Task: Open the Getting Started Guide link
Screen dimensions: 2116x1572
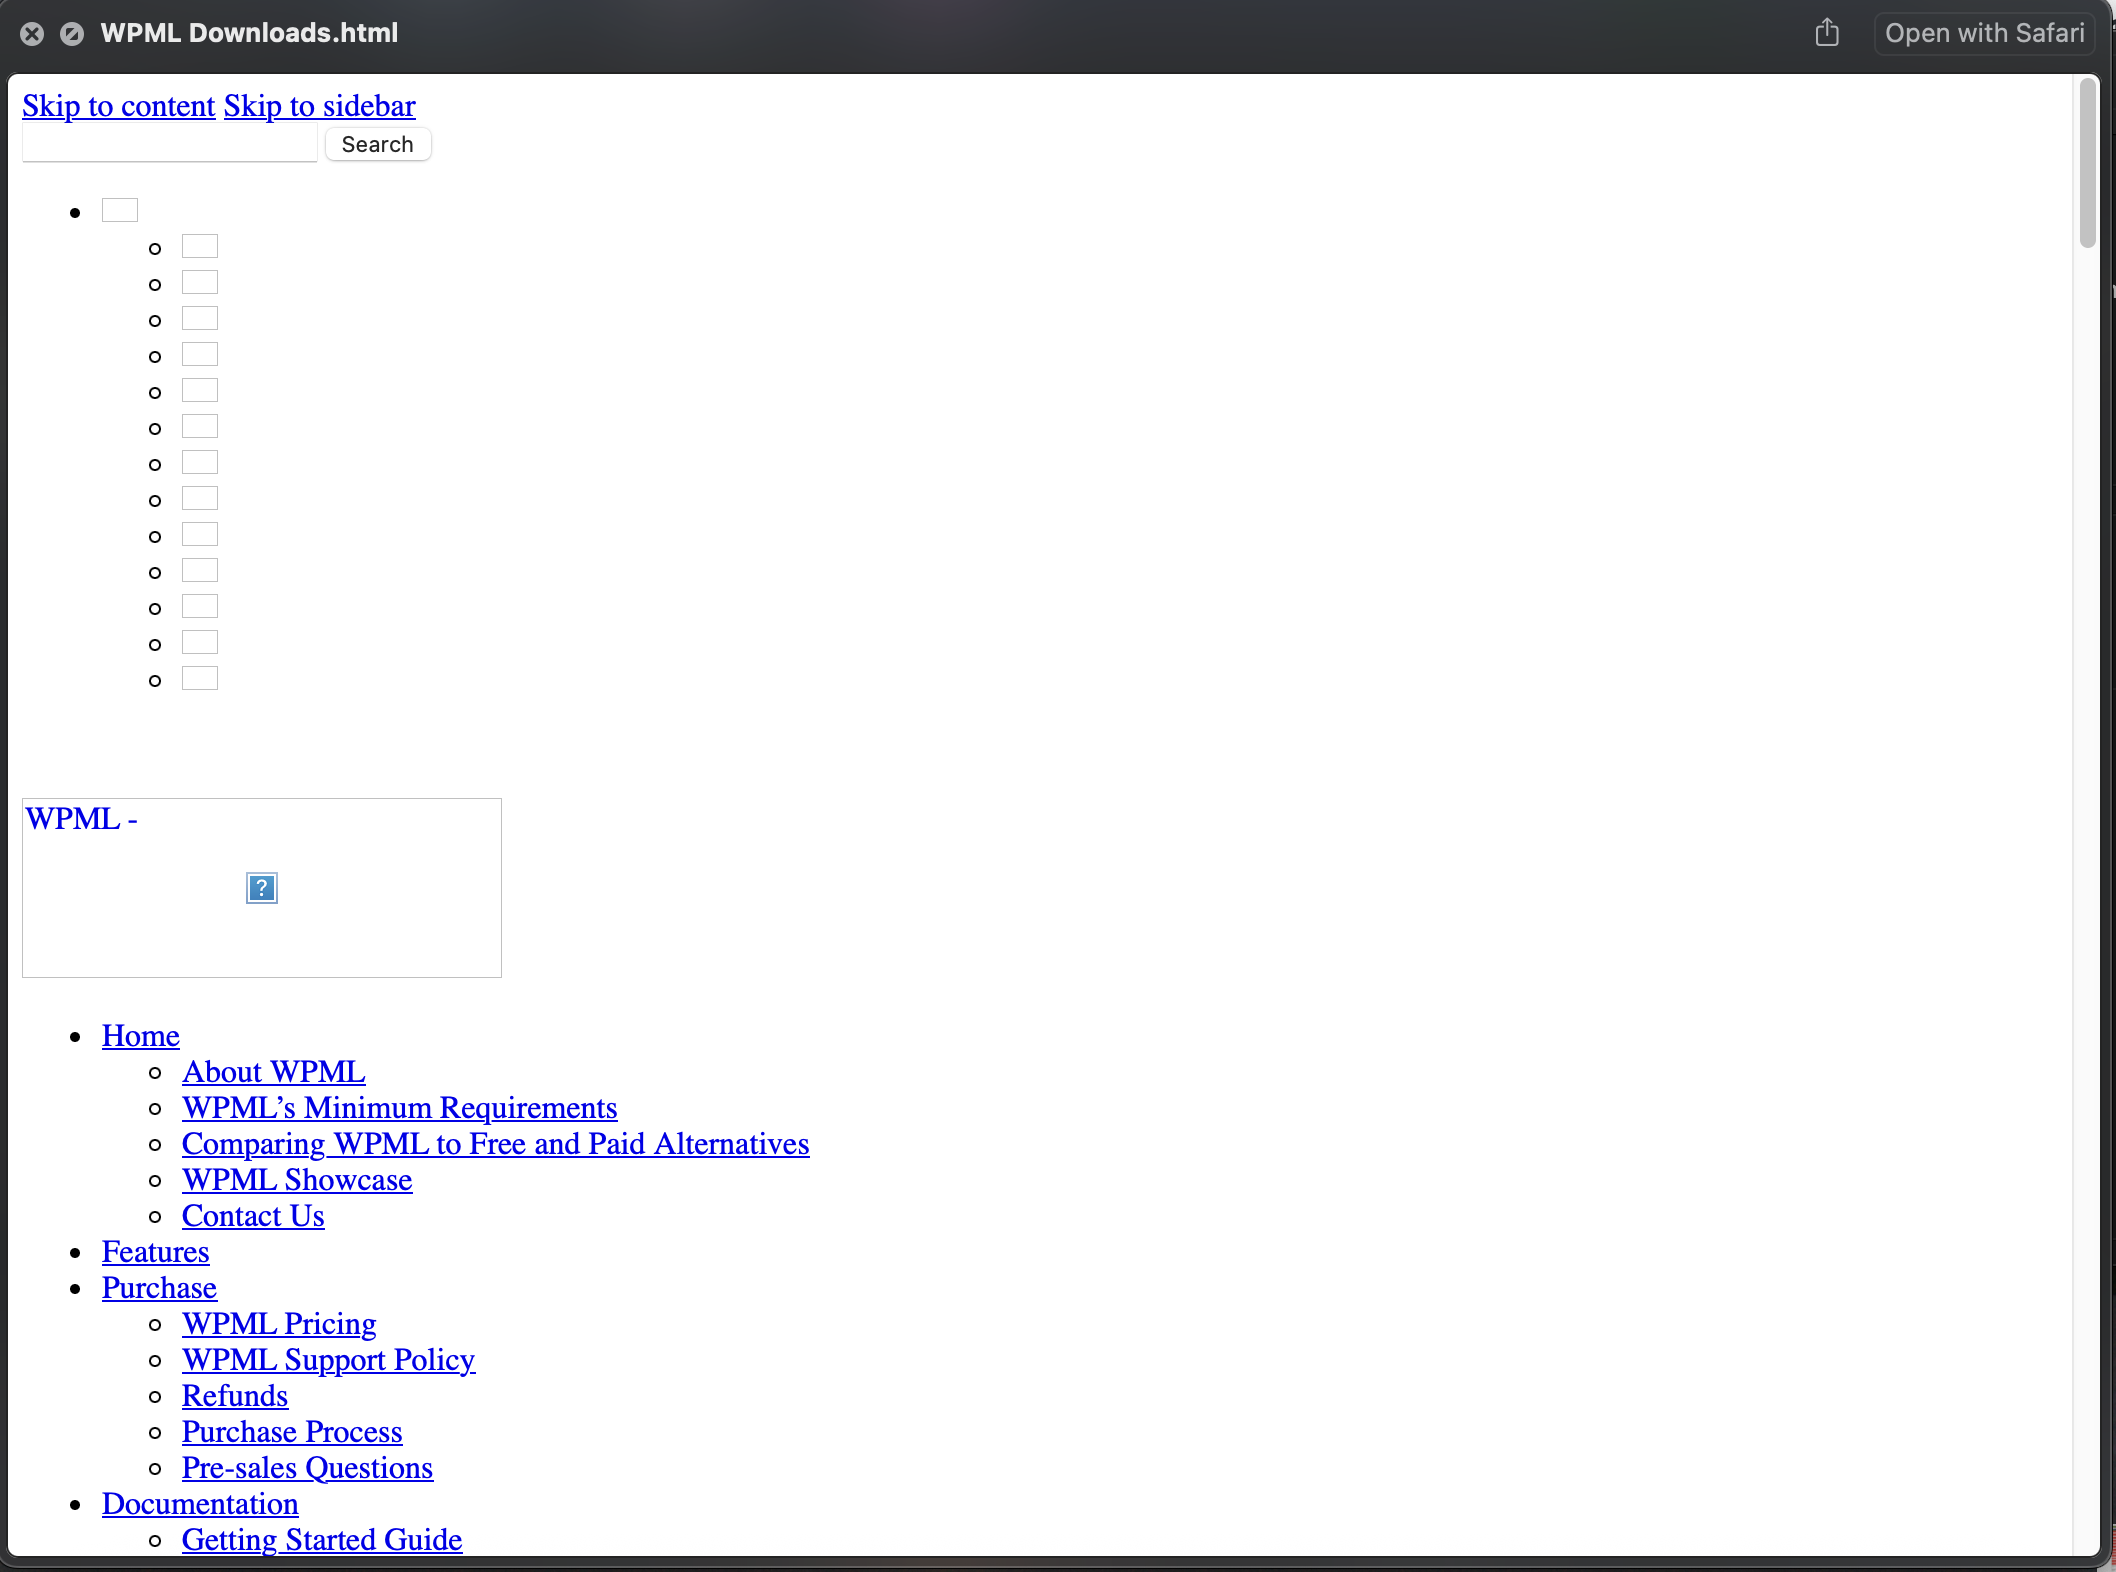Action: [322, 1540]
